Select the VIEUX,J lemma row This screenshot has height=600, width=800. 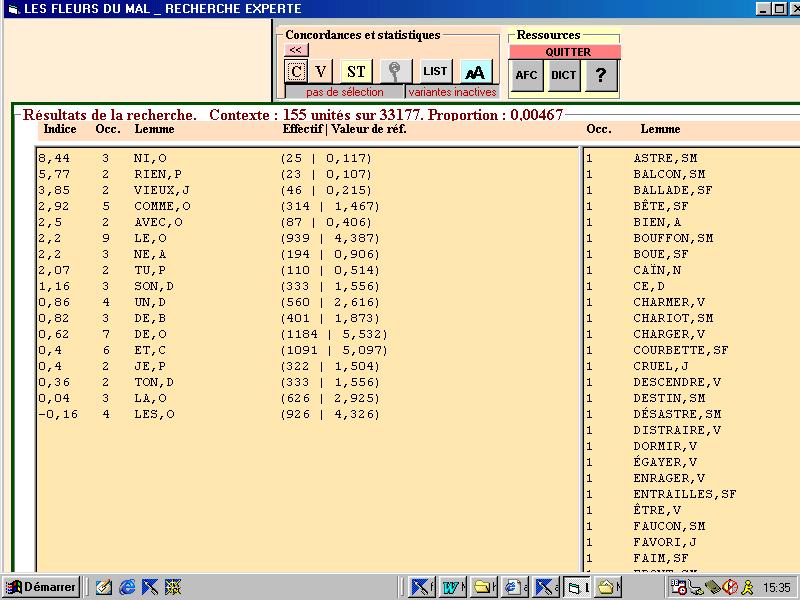click(x=308, y=190)
